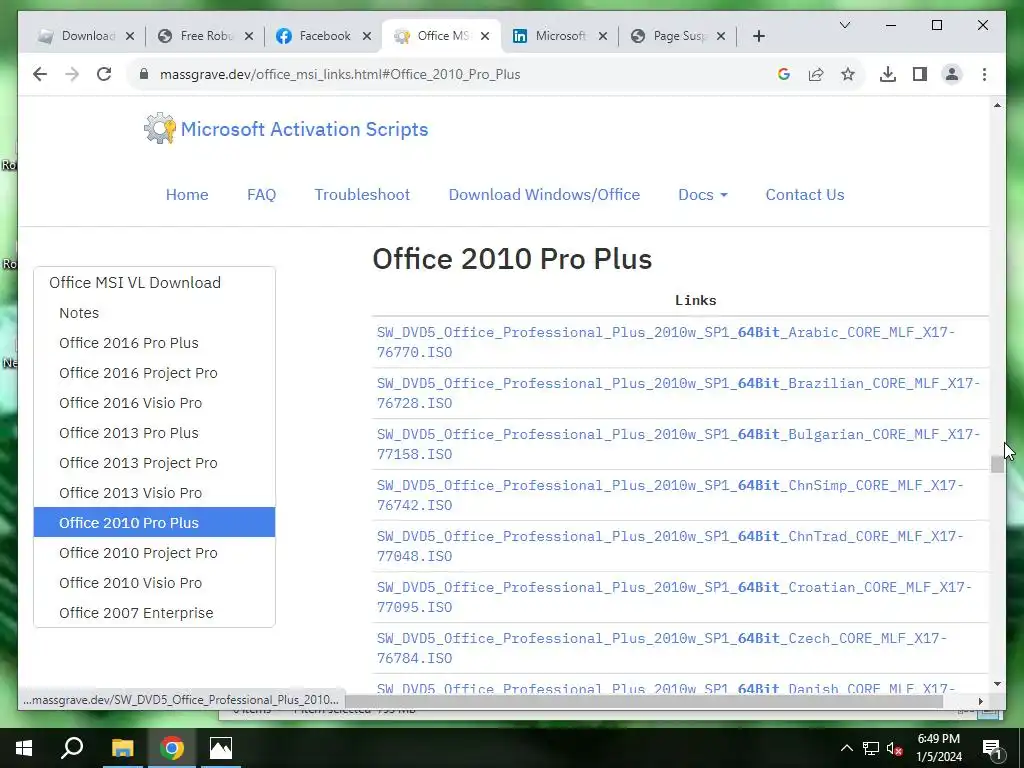Download the 64Bit Arabic ISO link
Image resolution: width=1024 pixels, height=768 pixels.
[666, 342]
